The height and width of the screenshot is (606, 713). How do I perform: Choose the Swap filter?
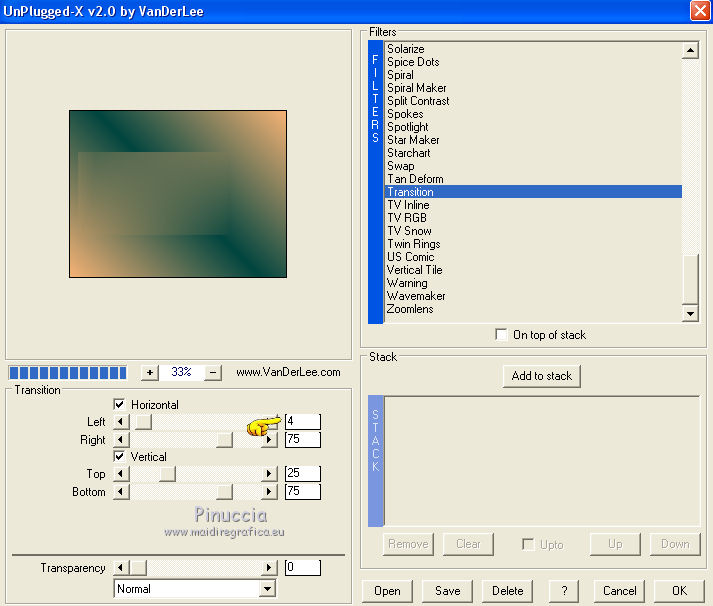[401, 166]
